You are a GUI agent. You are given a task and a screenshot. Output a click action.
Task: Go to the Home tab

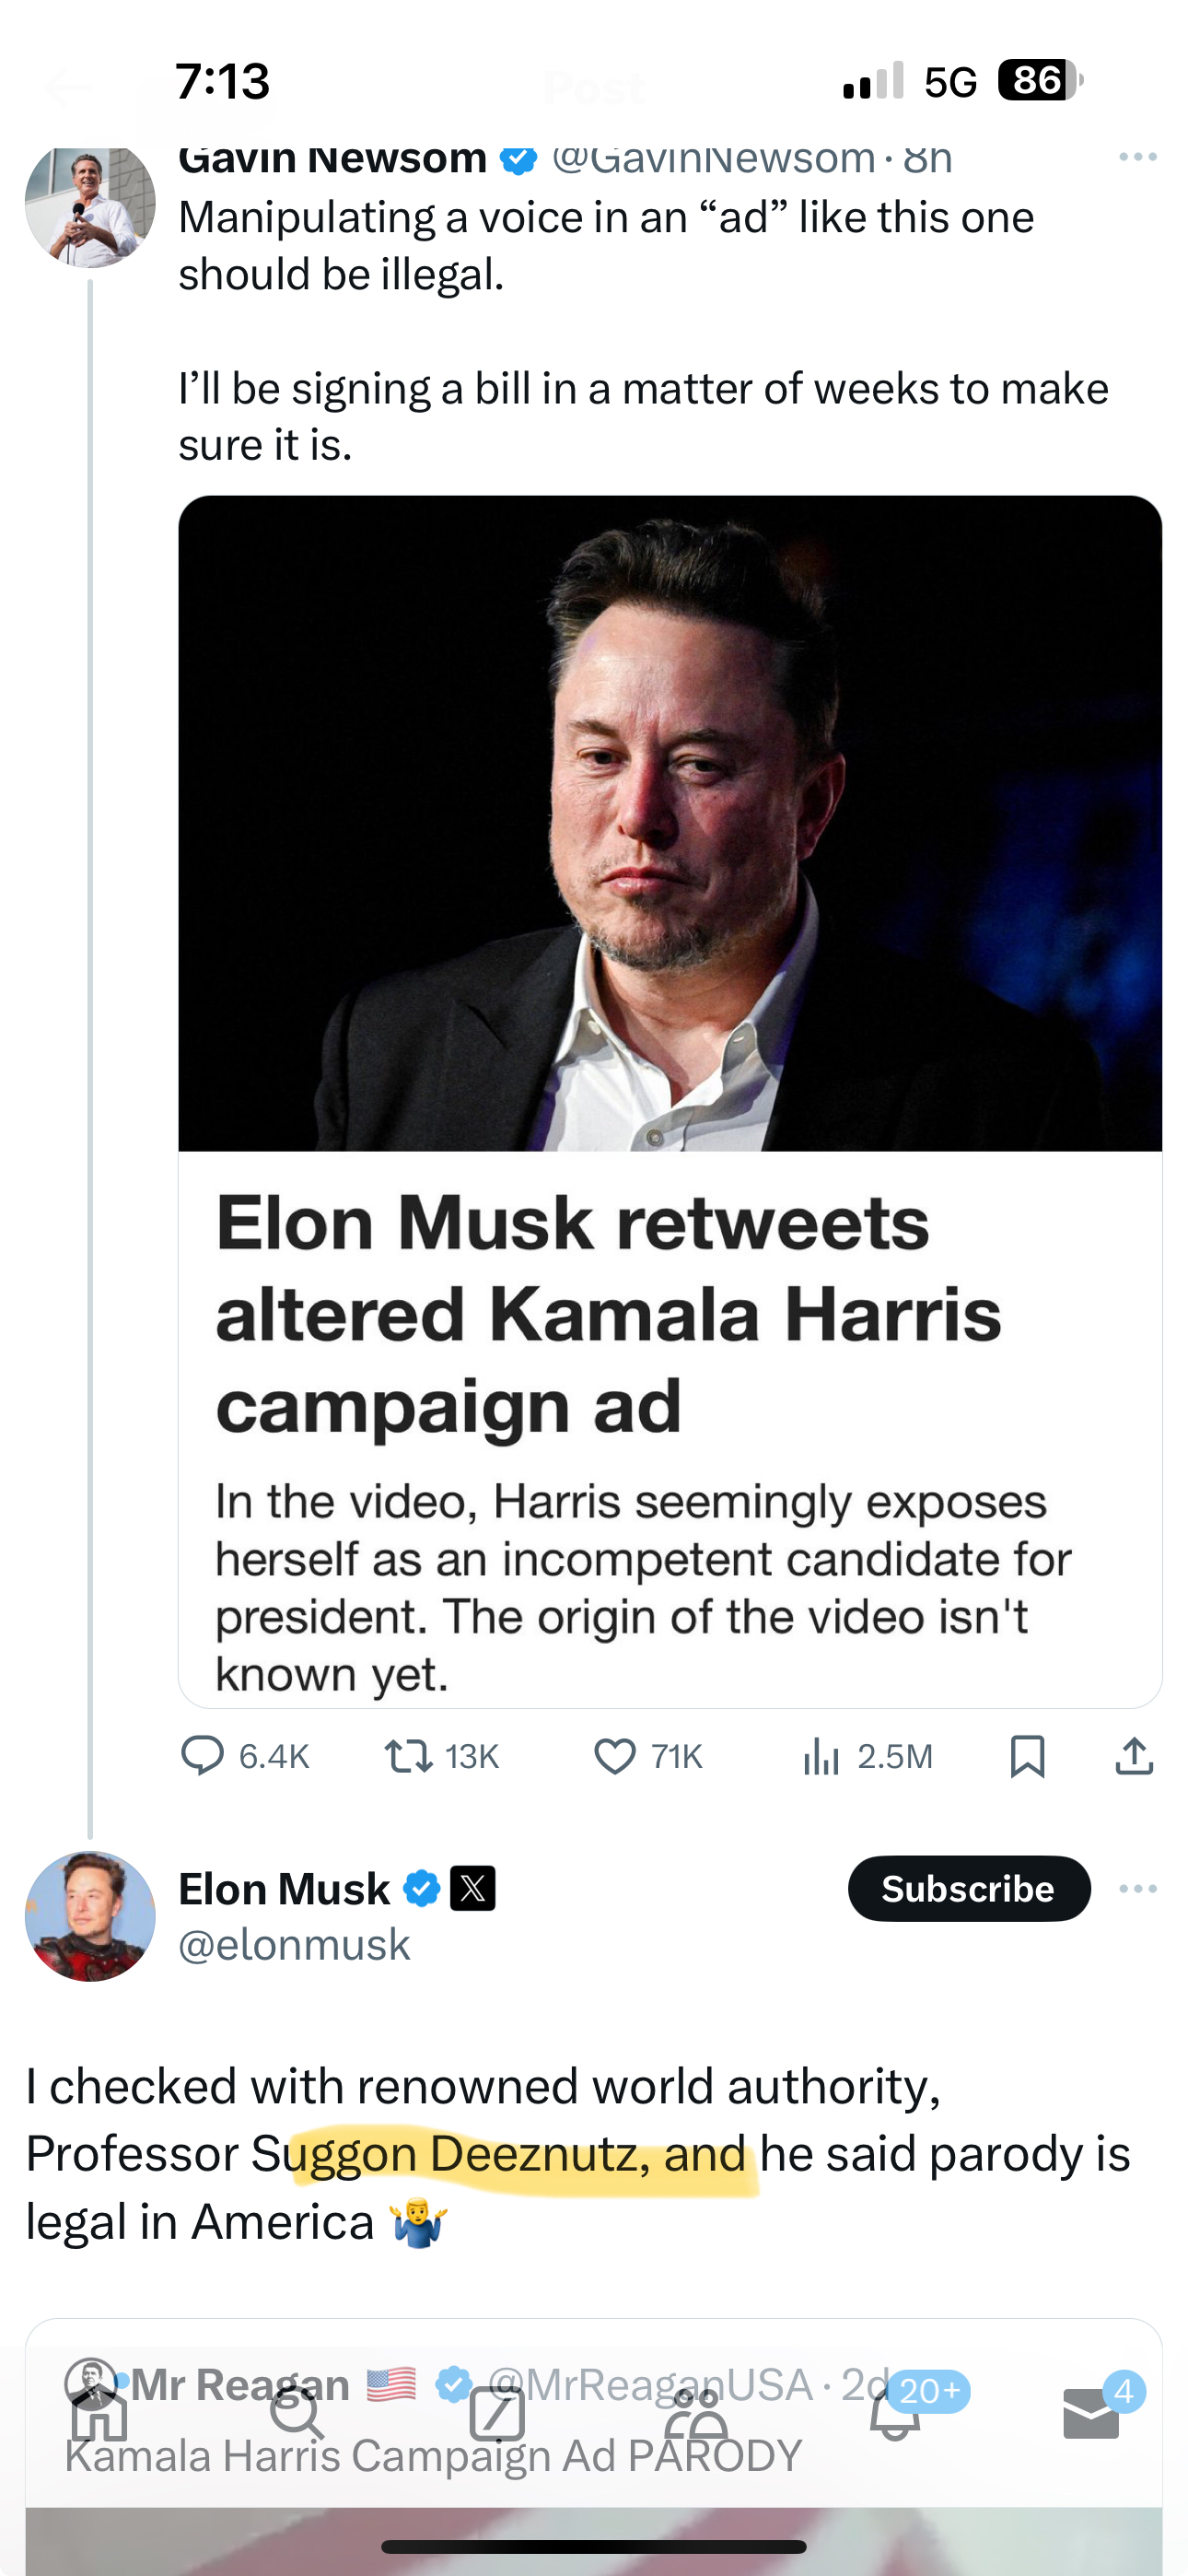pos(100,2416)
